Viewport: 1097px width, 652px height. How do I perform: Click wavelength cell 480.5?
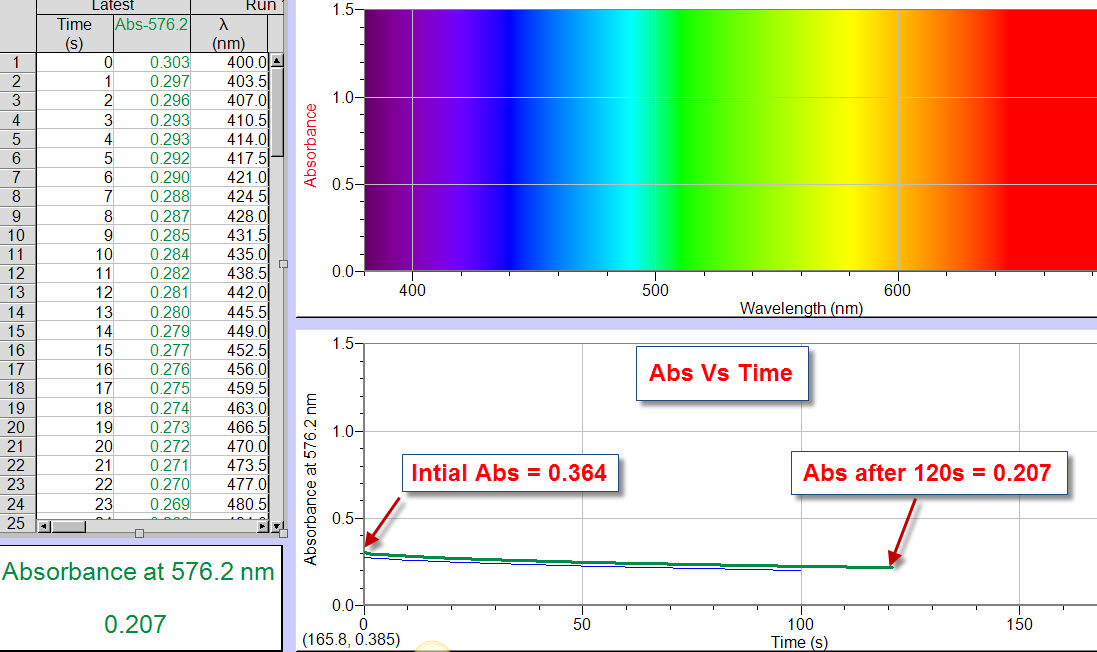[x=229, y=504]
